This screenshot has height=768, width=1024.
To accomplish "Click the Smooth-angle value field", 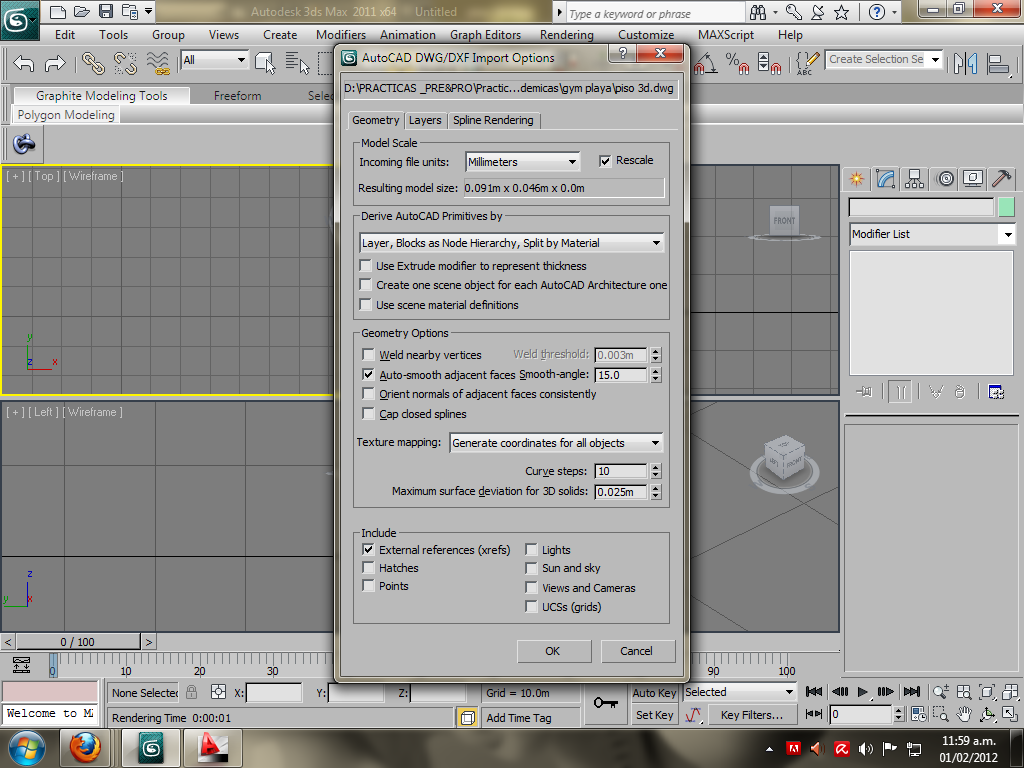I will [x=620, y=375].
